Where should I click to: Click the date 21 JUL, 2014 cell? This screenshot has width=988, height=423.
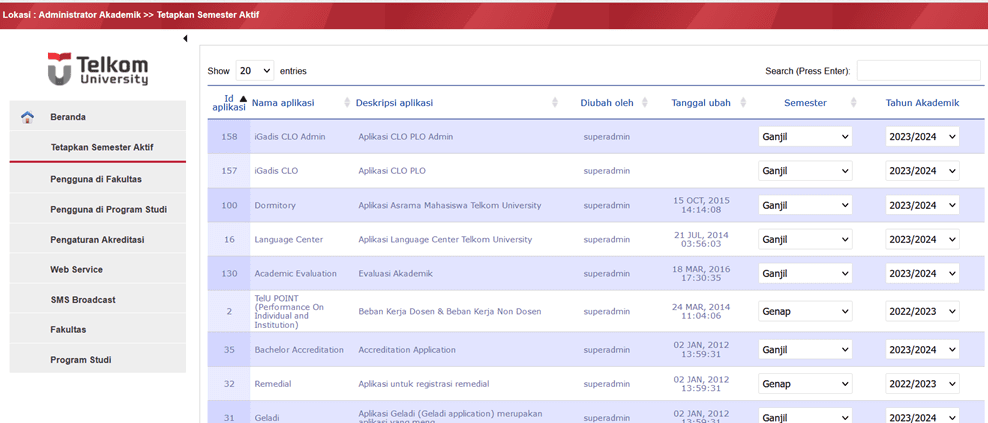point(701,240)
